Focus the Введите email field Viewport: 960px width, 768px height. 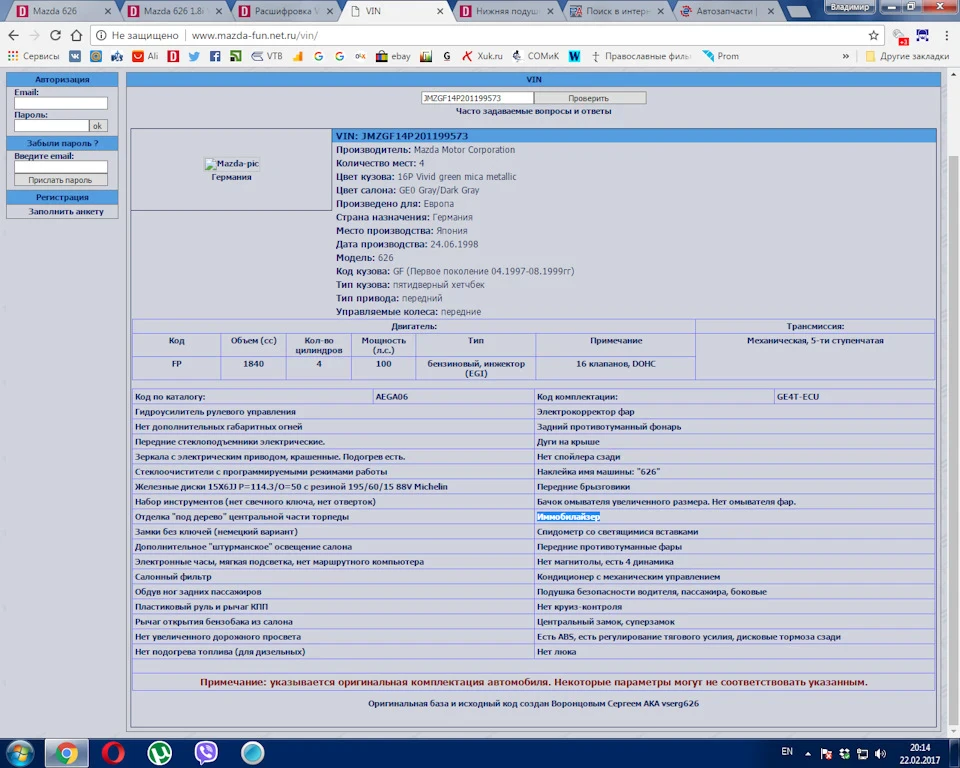tap(61, 167)
